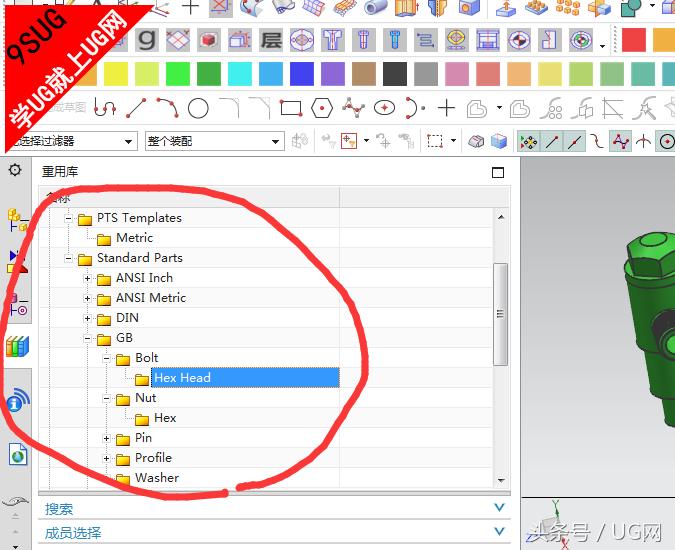This screenshot has height=550, width=675.
Task: Expand the 成员选择 section
Action: (500, 532)
